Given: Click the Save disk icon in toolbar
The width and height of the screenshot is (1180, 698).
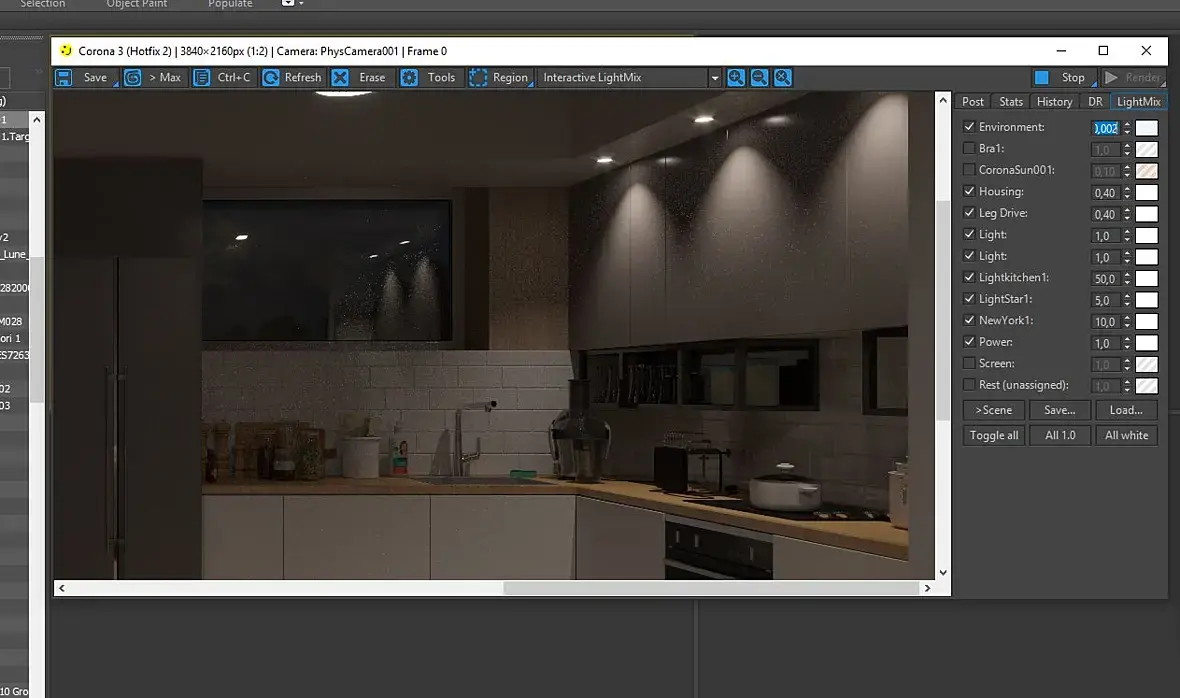Looking at the screenshot, I should point(64,77).
